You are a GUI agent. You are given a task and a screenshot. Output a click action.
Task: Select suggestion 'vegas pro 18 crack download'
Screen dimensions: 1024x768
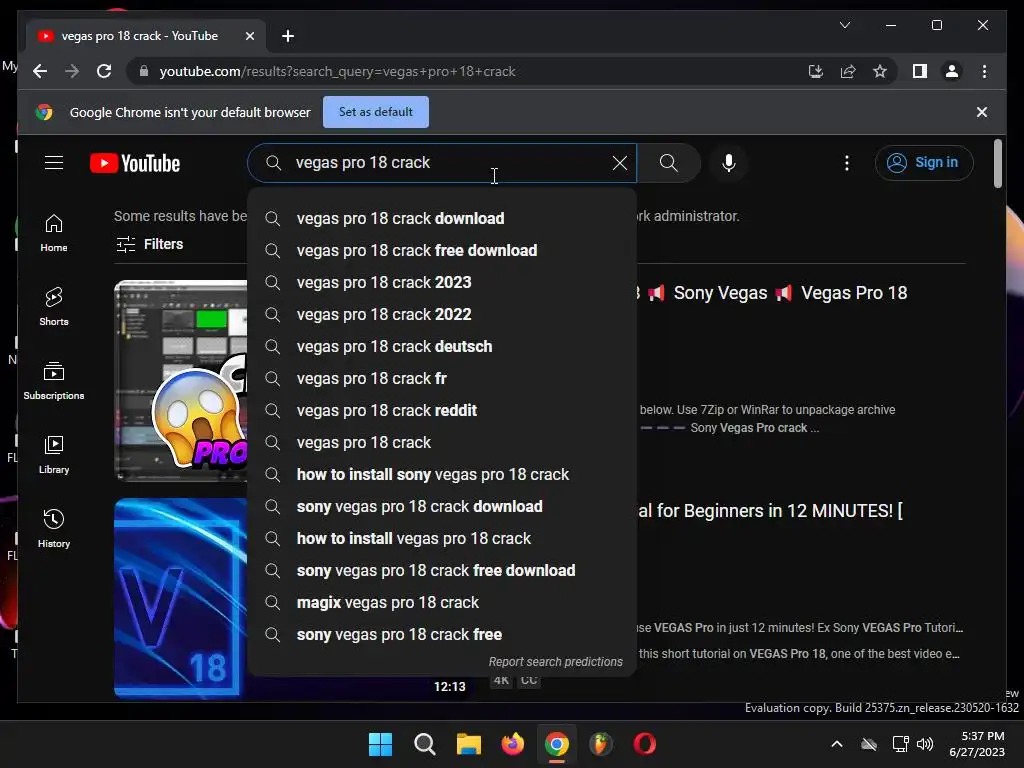pos(442,218)
